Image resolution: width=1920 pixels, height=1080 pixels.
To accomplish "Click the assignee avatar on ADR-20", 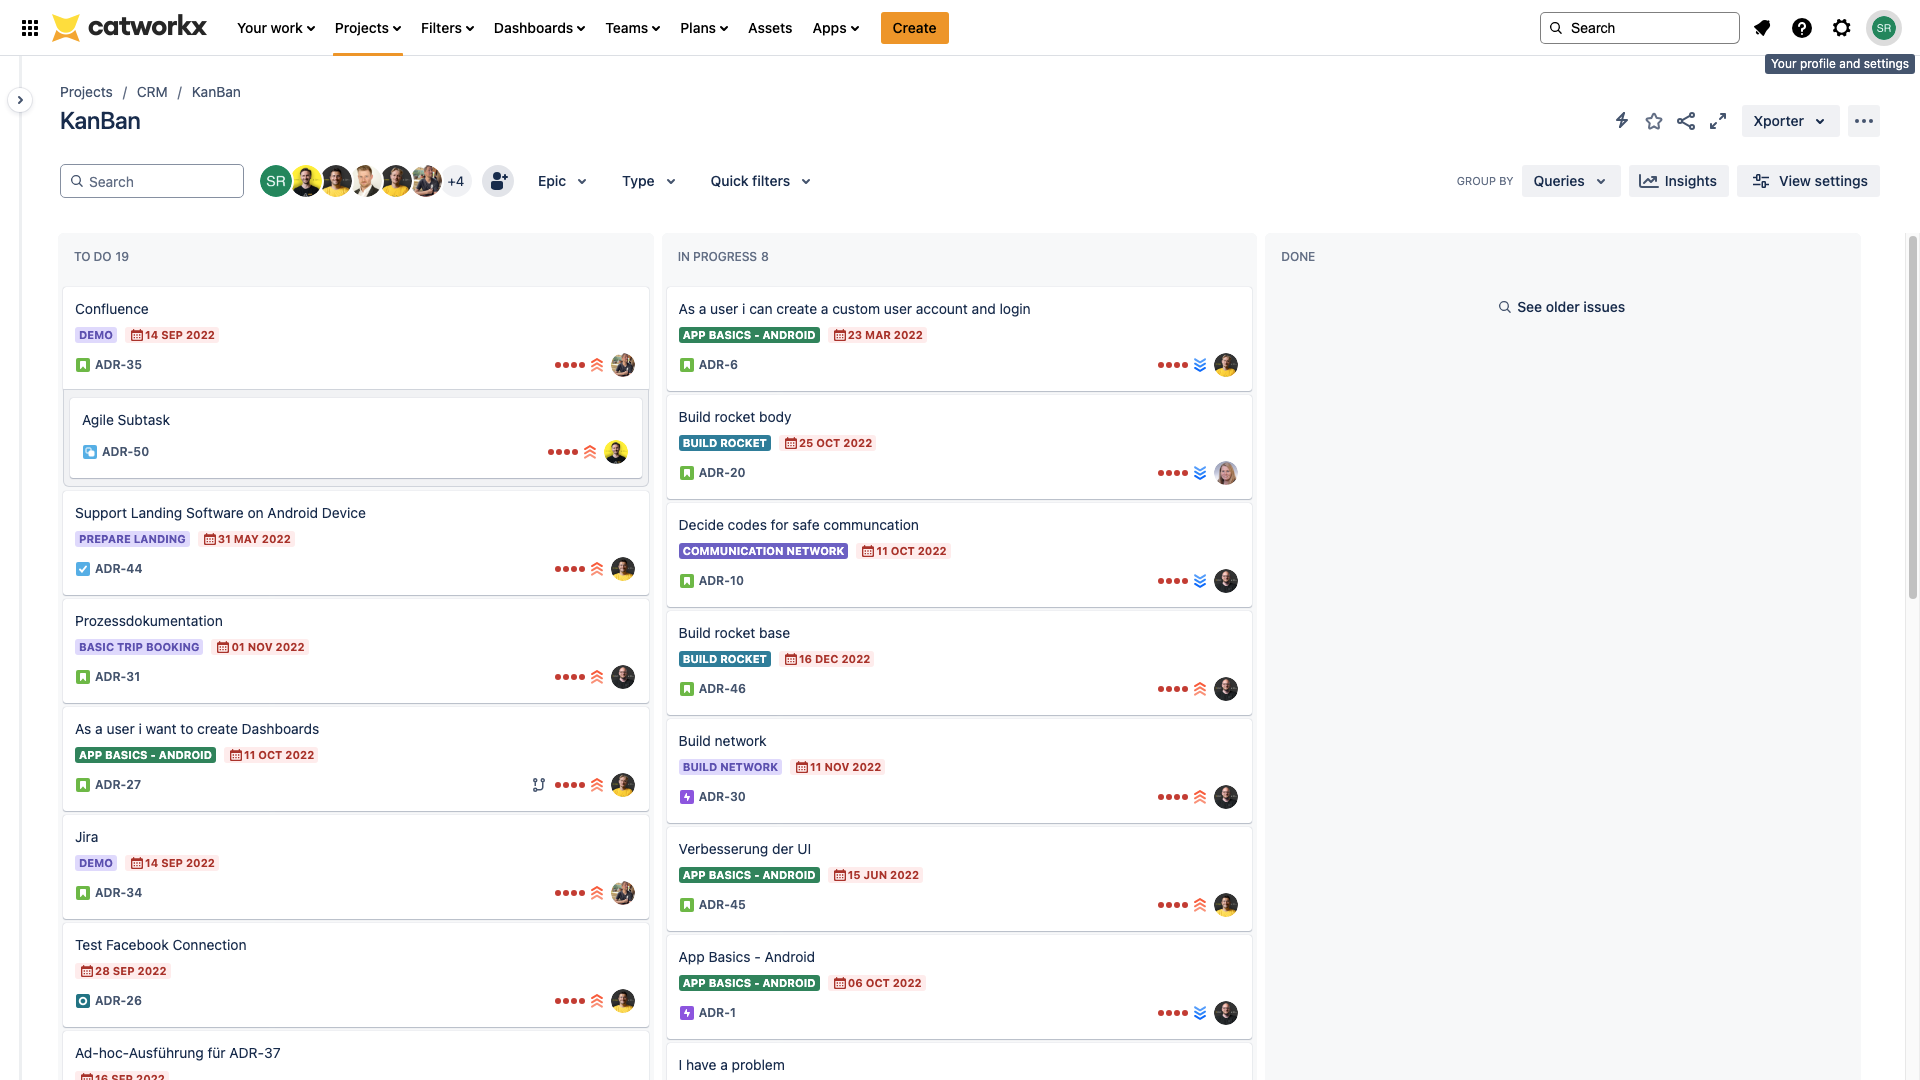I will tap(1226, 473).
